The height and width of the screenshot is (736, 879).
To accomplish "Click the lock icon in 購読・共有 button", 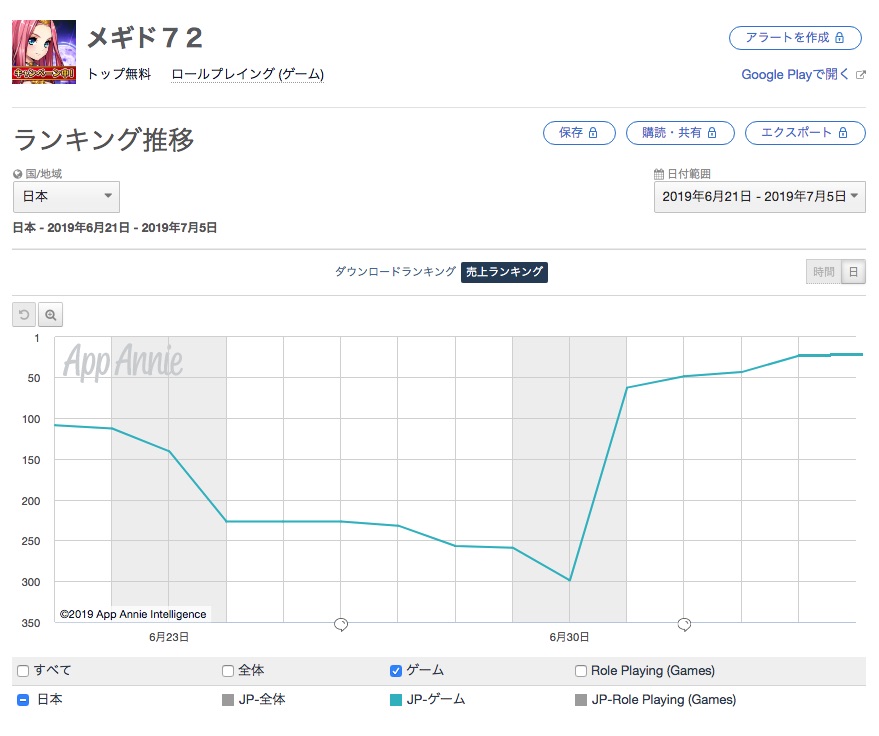I will [x=712, y=133].
